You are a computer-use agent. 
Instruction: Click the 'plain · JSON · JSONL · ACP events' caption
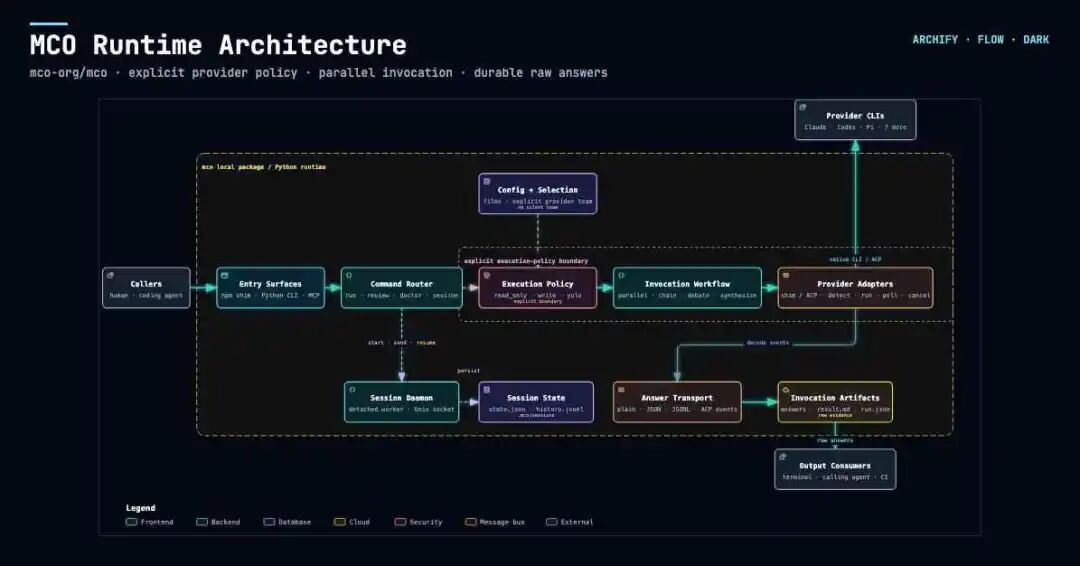coord(676,410)
